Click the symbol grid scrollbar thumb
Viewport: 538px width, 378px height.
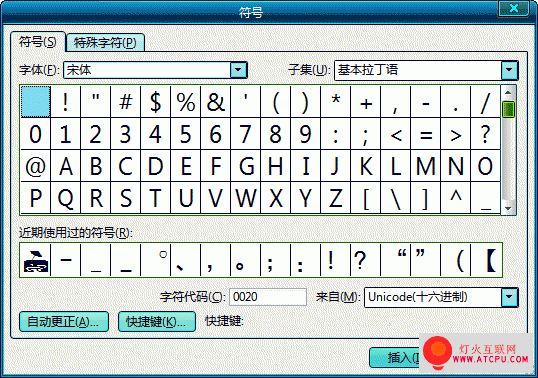508,109
